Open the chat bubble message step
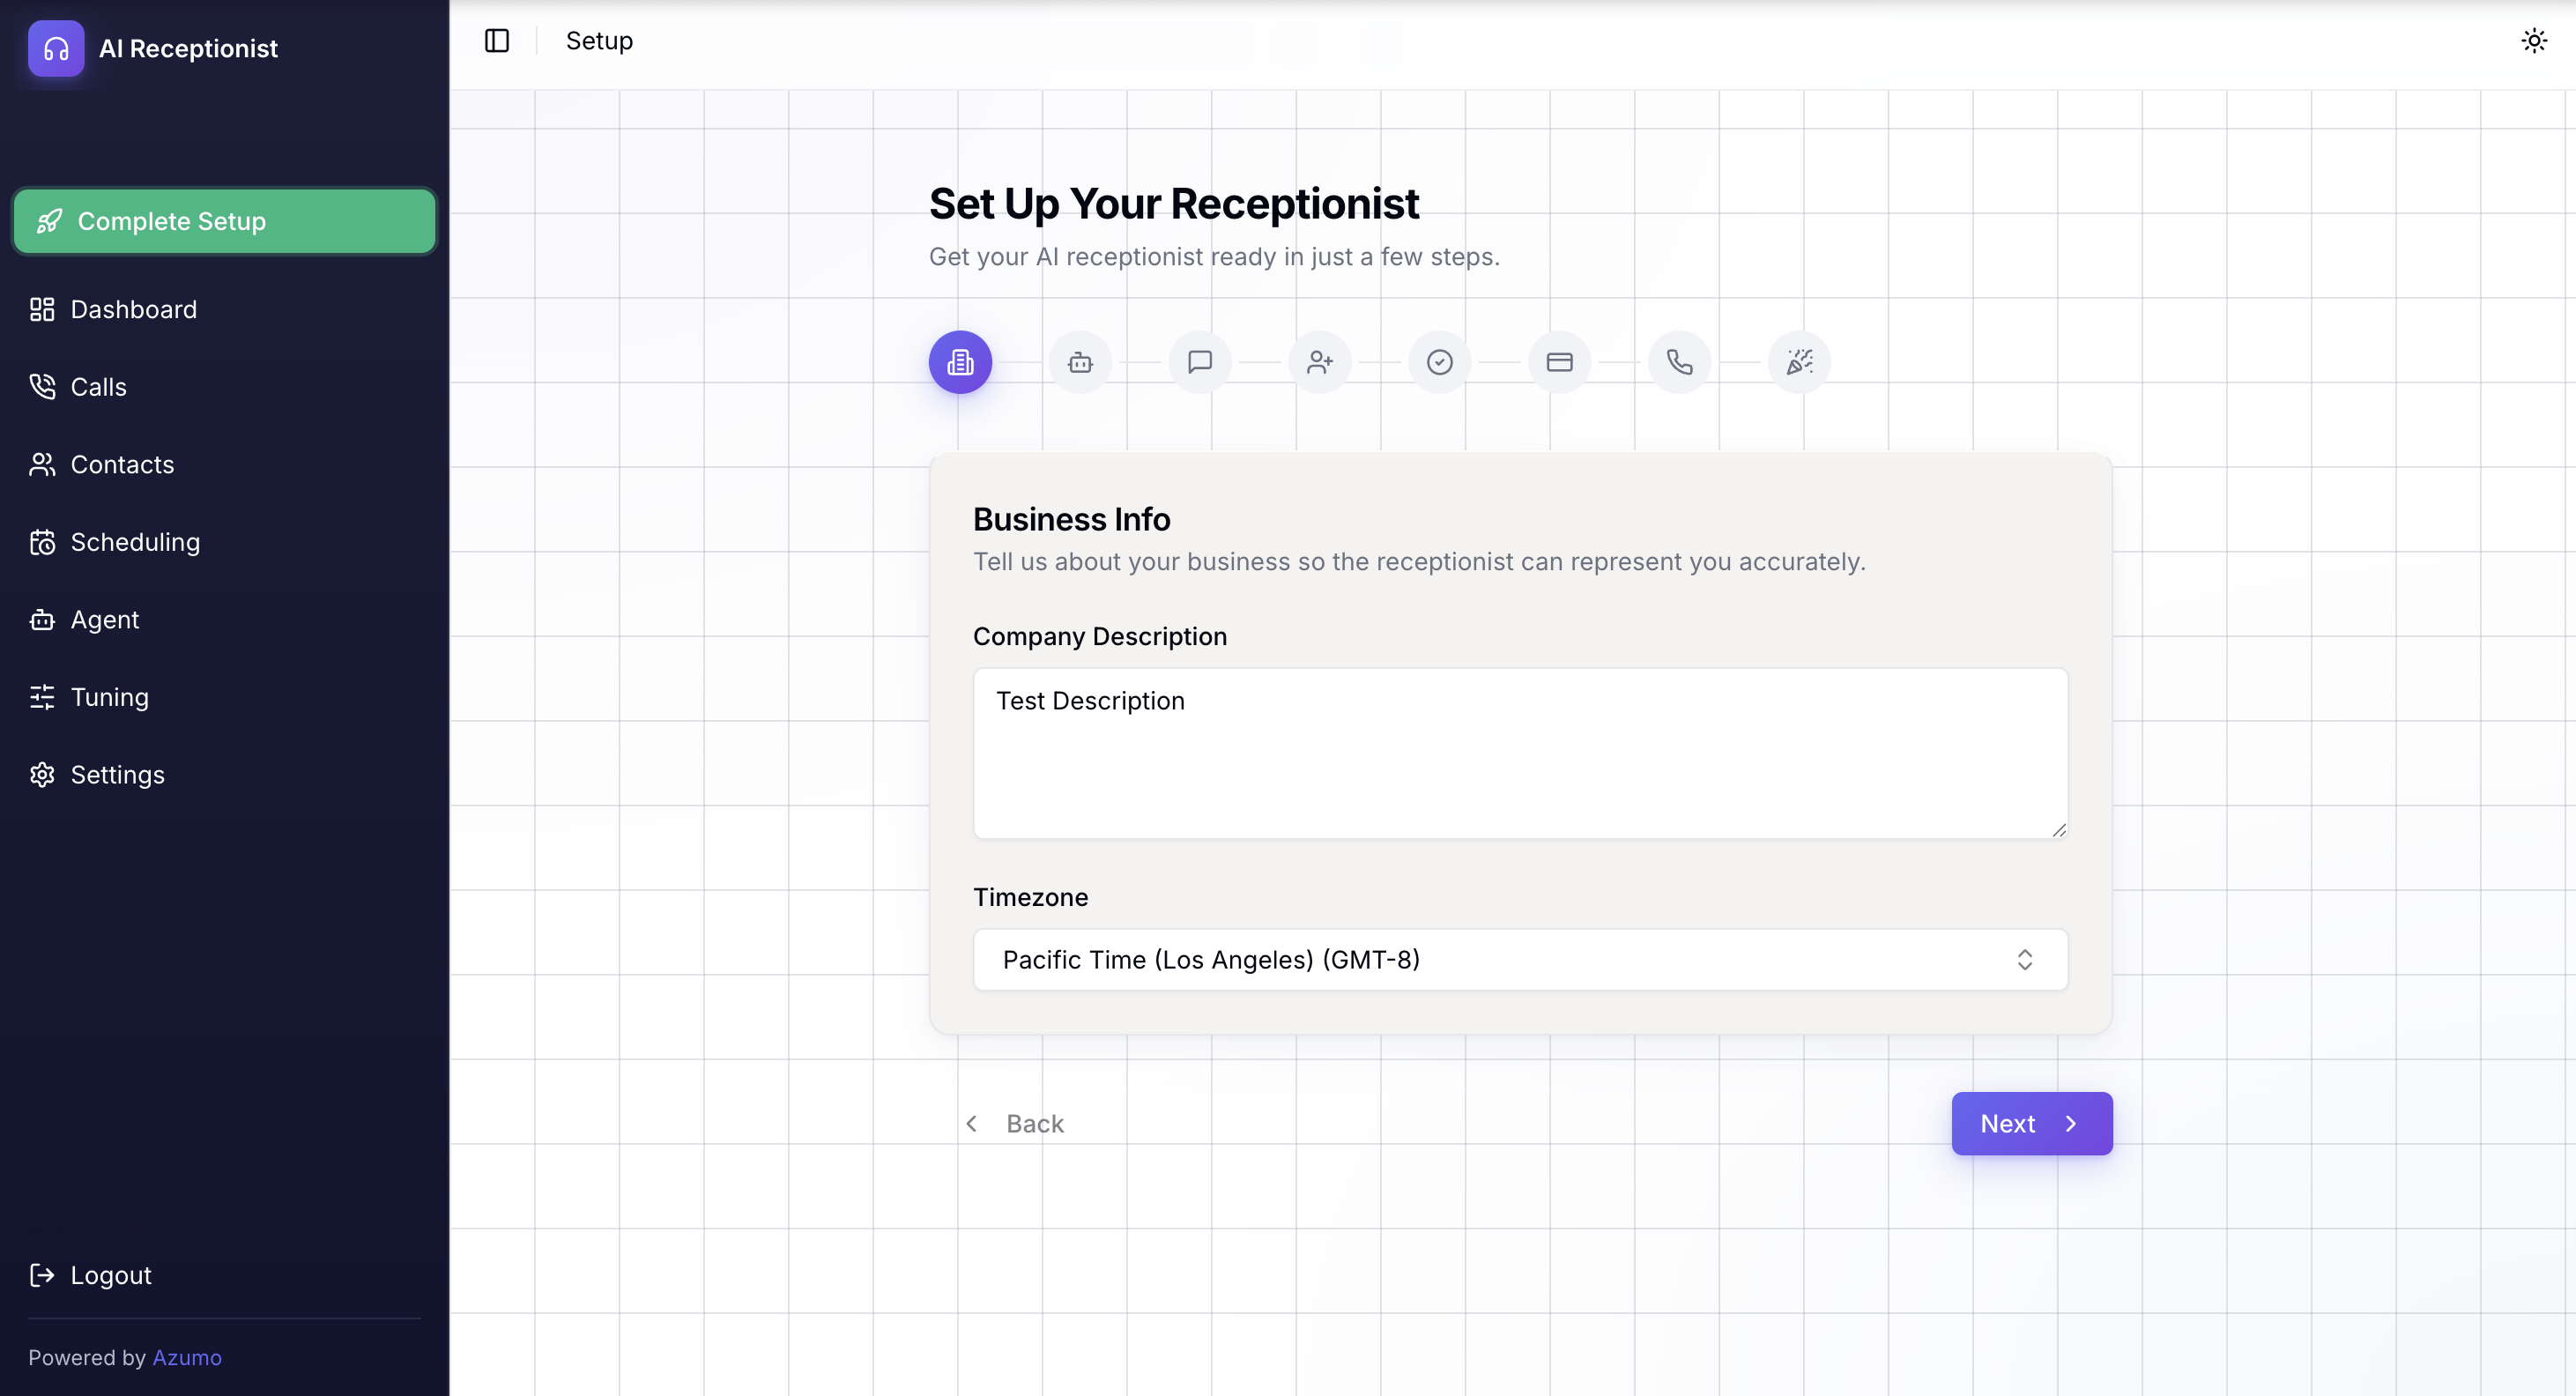The image size is (2576, 1396). tap(1199, 362)
